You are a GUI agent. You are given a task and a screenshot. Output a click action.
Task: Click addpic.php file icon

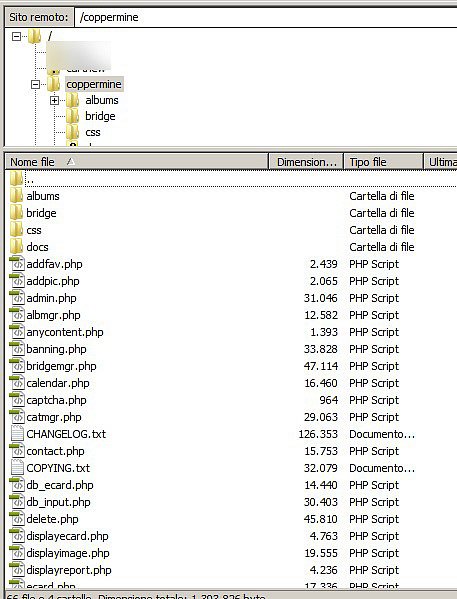pyautogui.click(x=17, y=281)
